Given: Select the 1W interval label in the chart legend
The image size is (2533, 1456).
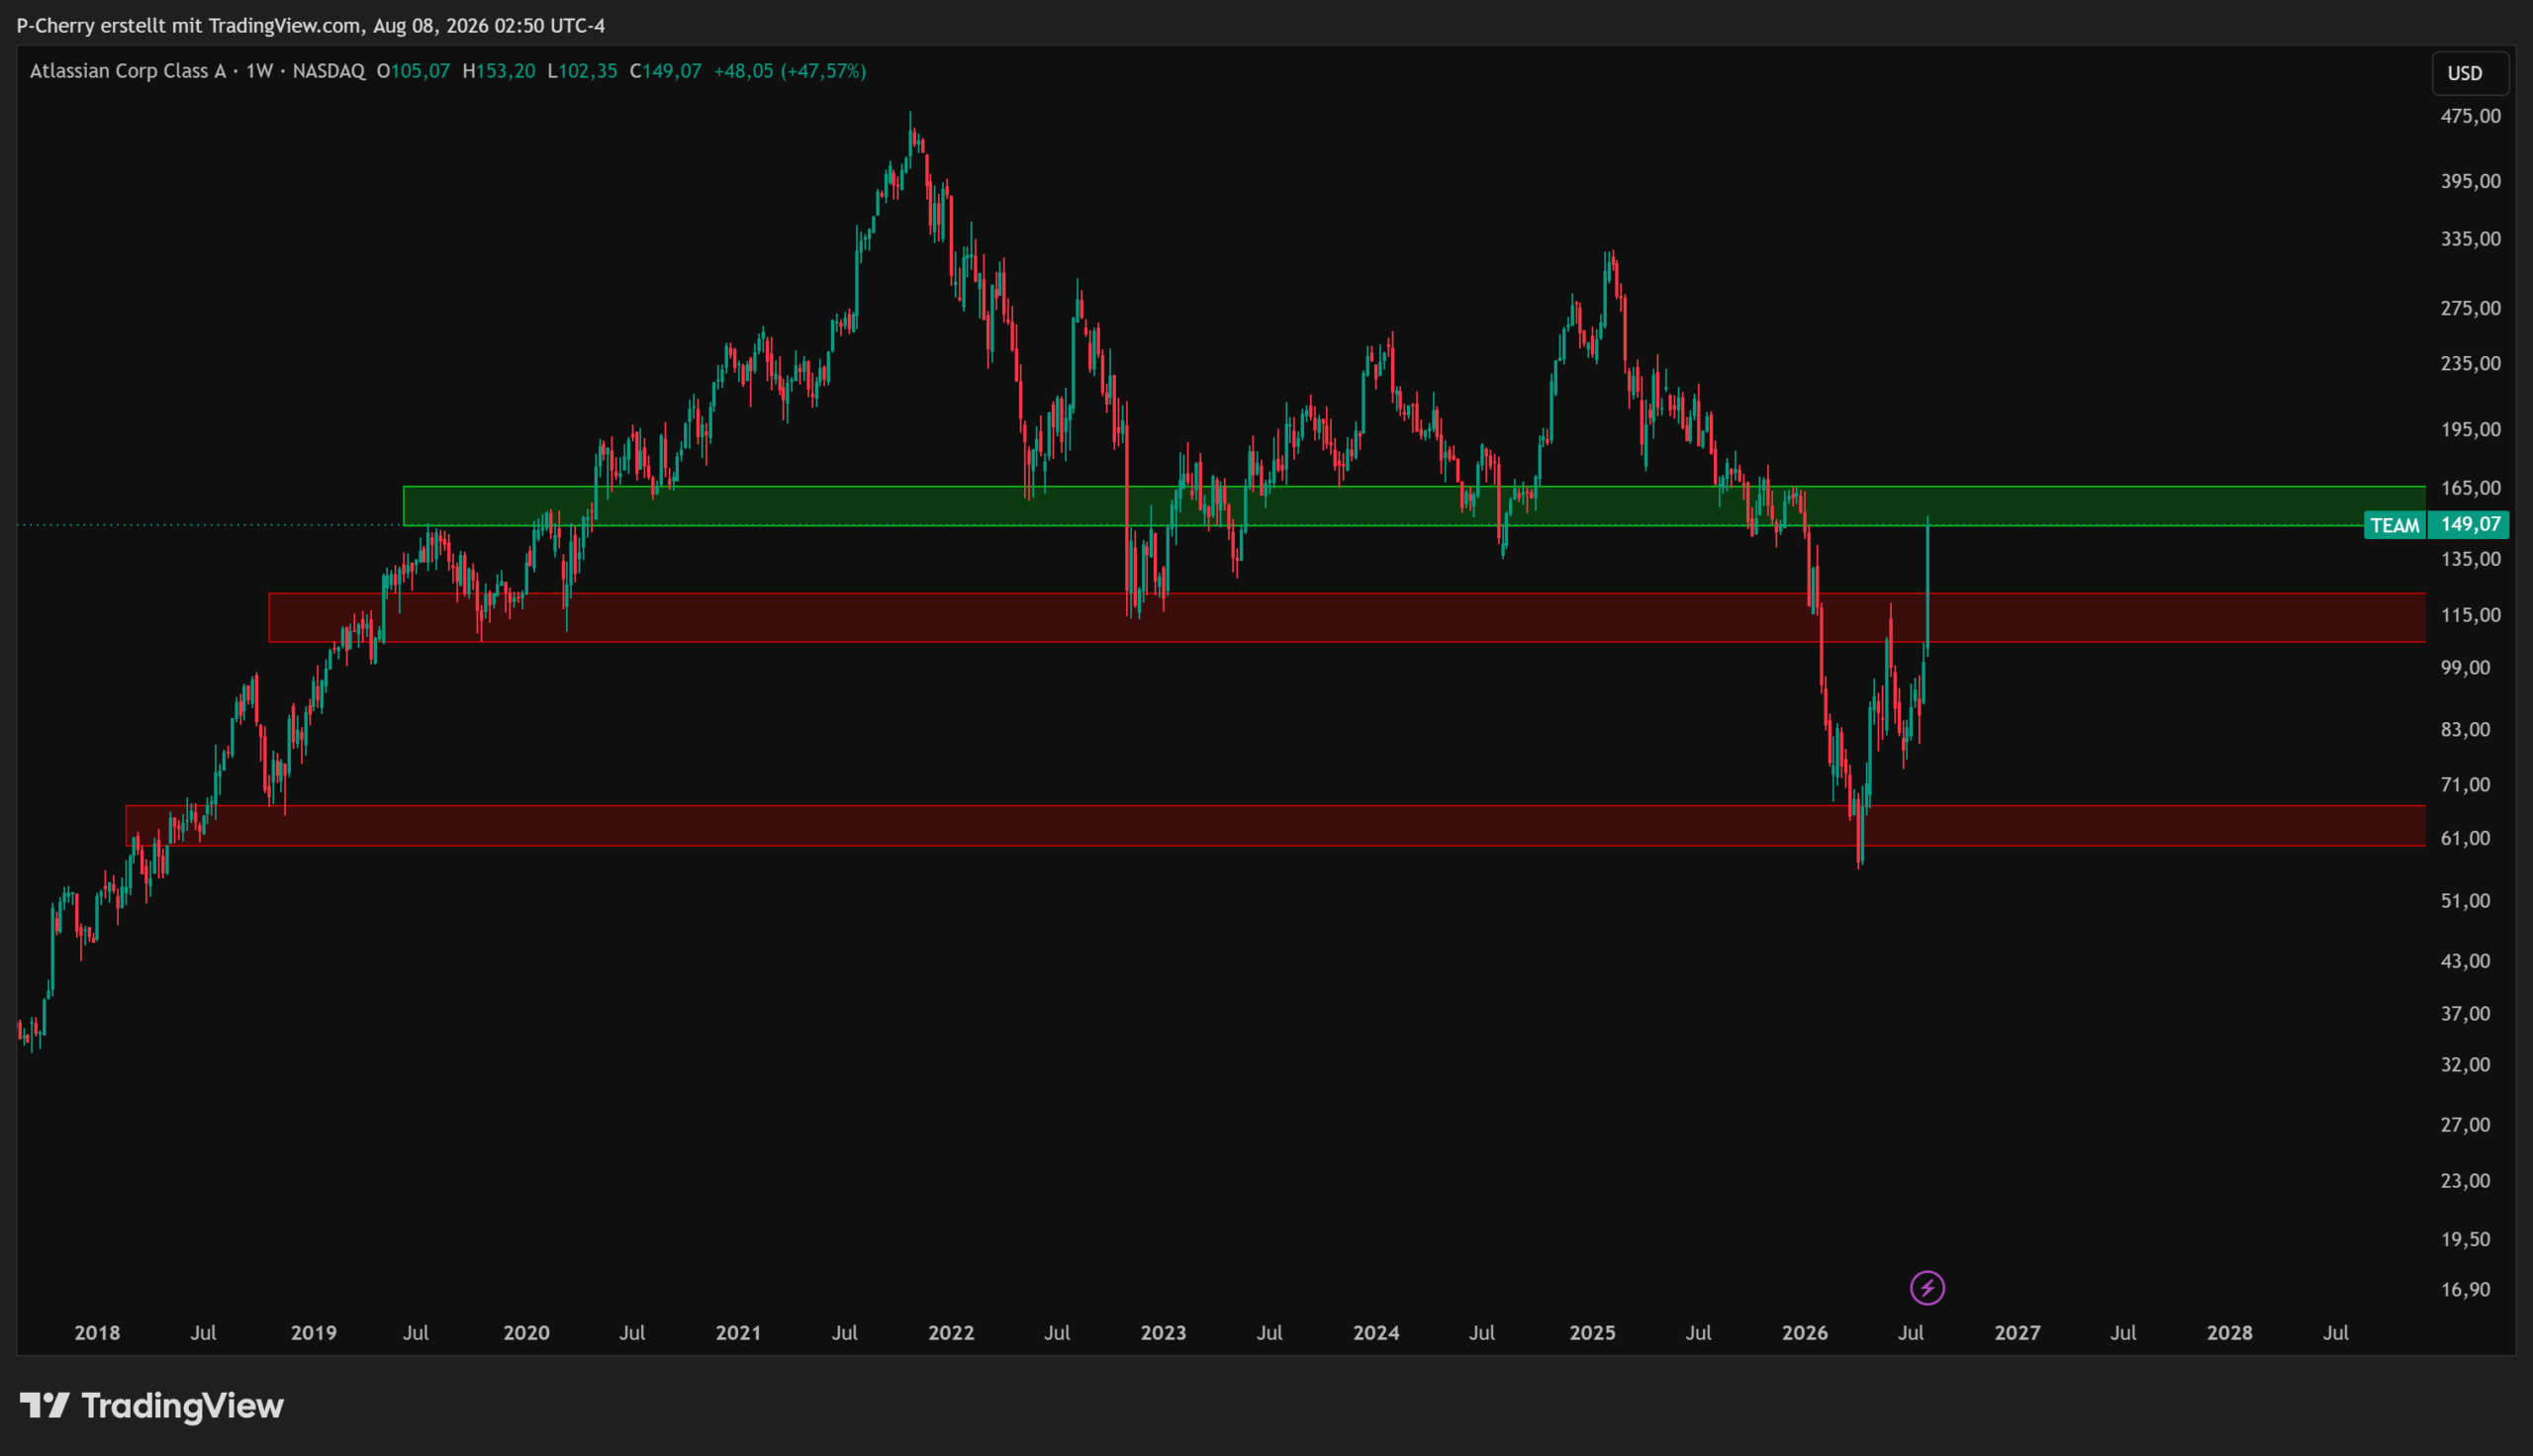Looking at the screenshot, I should tap(260, 71).
